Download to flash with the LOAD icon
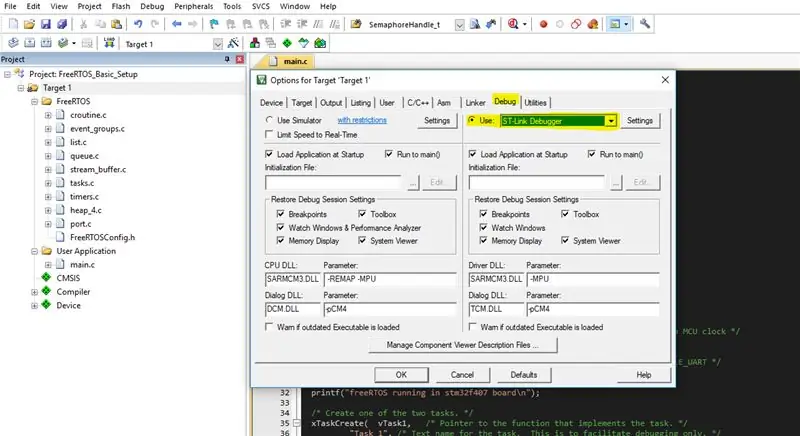This screenshot has width=800, height=436. click(x=109, y=43)
